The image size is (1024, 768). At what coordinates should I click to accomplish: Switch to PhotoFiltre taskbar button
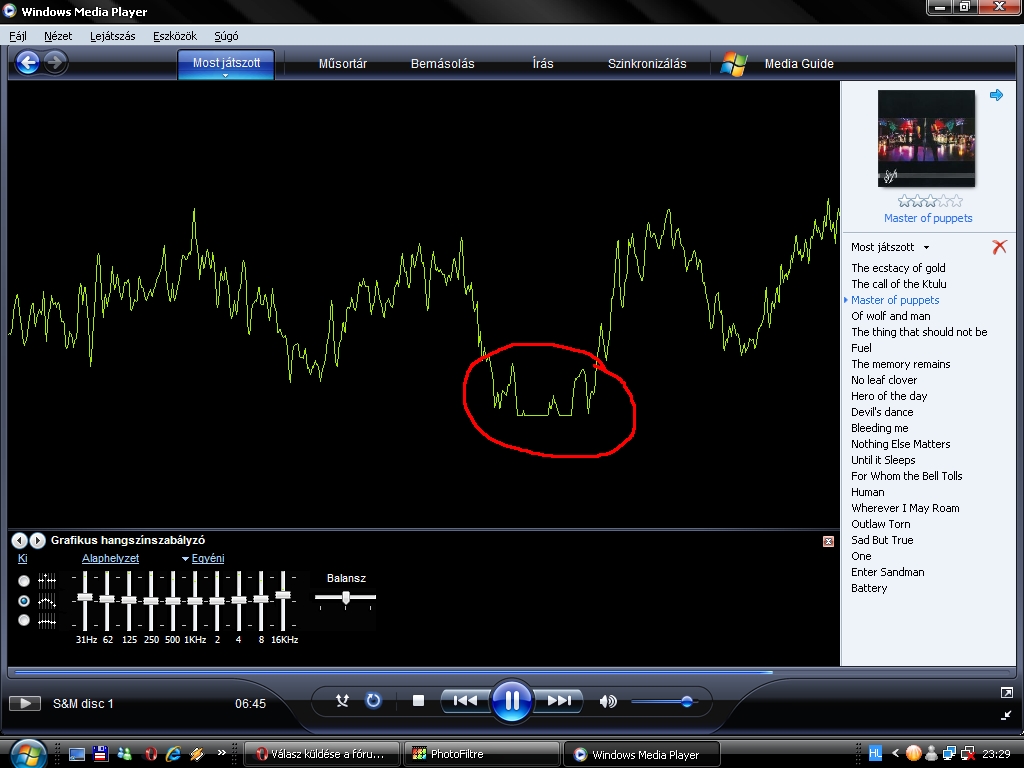click(x=481, y=754)
